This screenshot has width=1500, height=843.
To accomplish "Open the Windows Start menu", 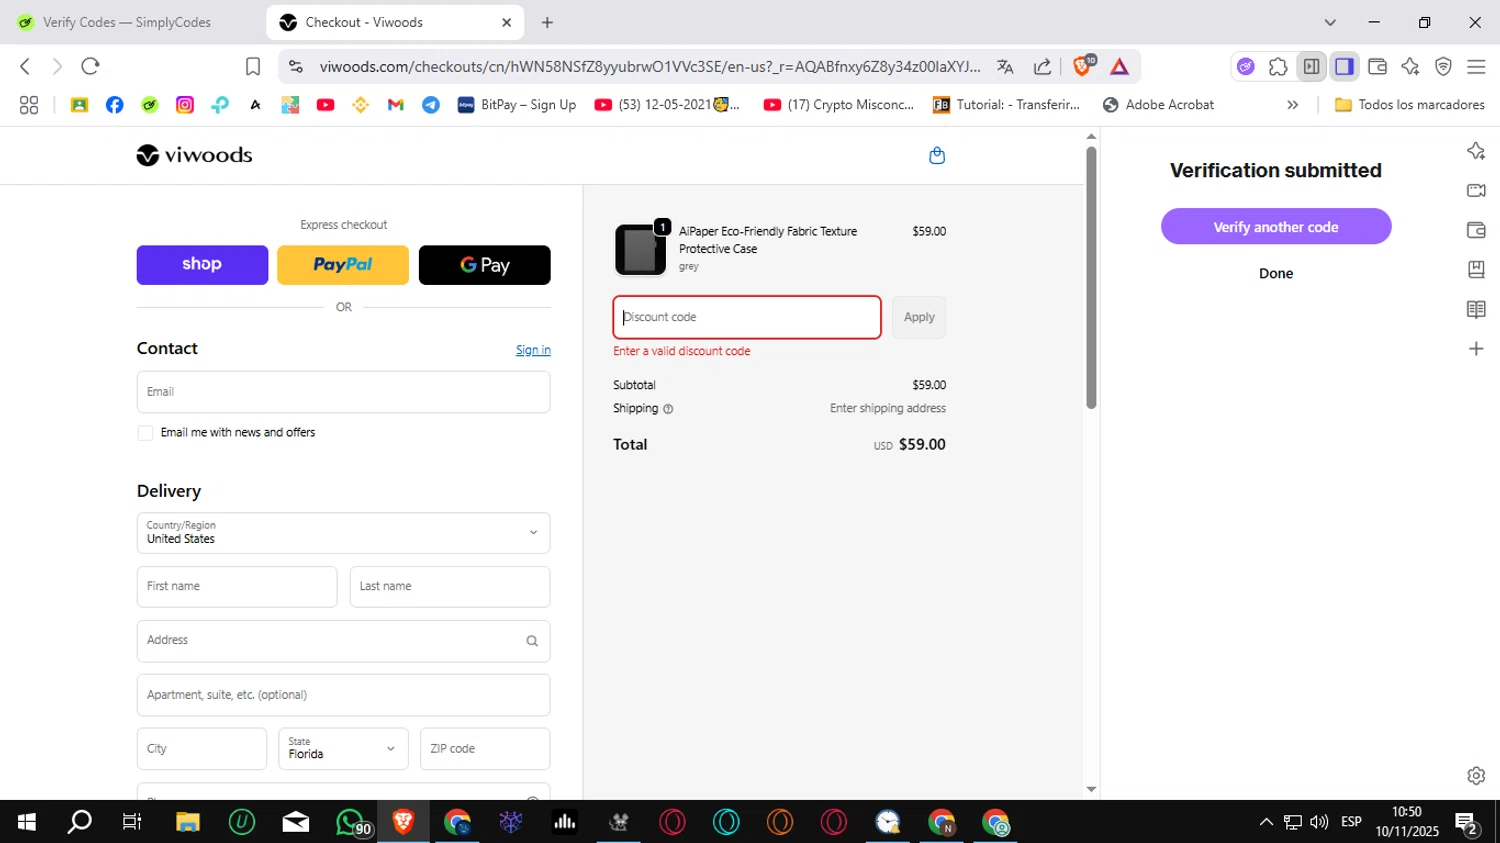I will coord(27,822).
